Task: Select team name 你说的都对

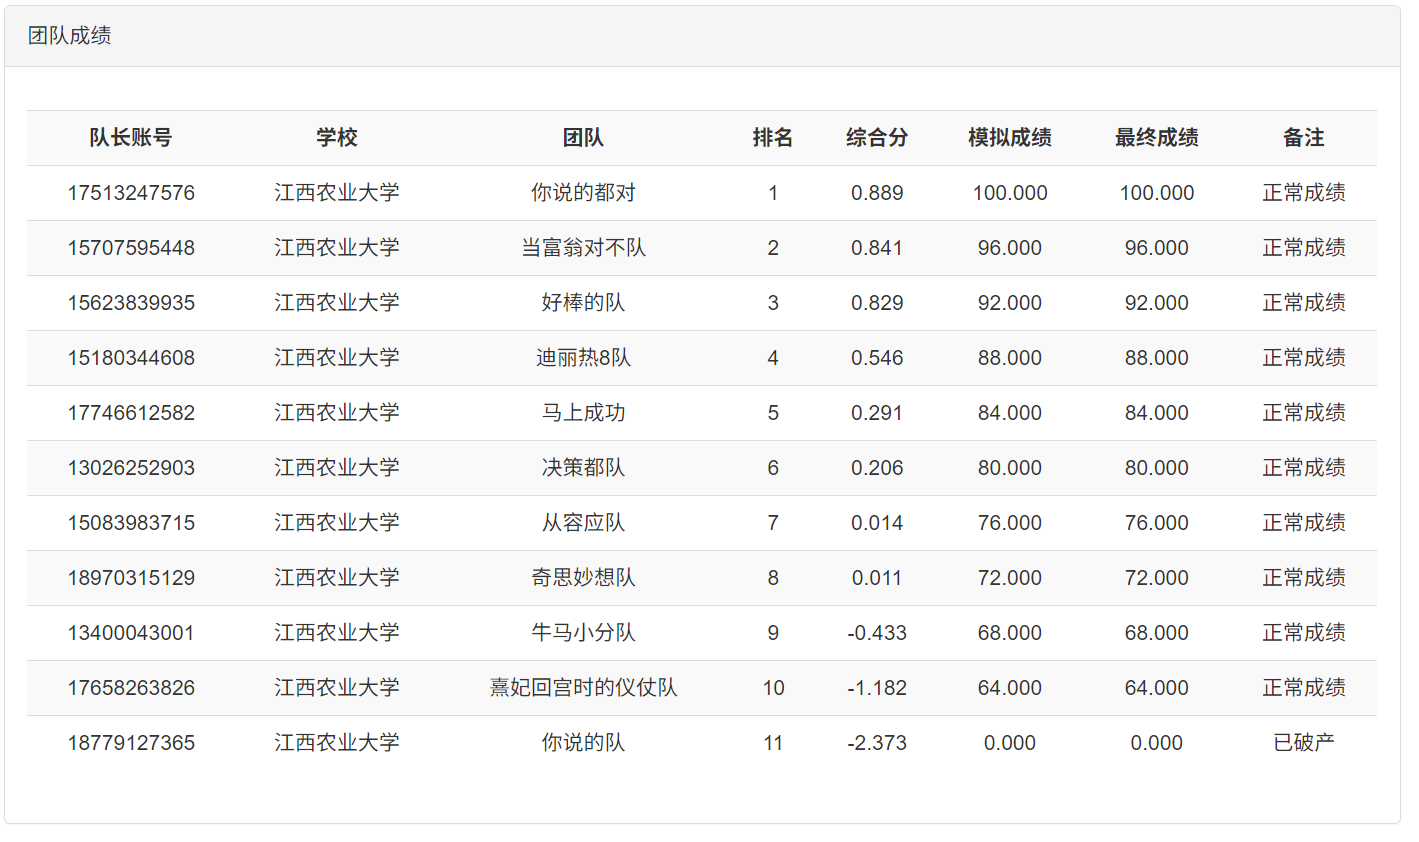Action: (x=583, y=193)
